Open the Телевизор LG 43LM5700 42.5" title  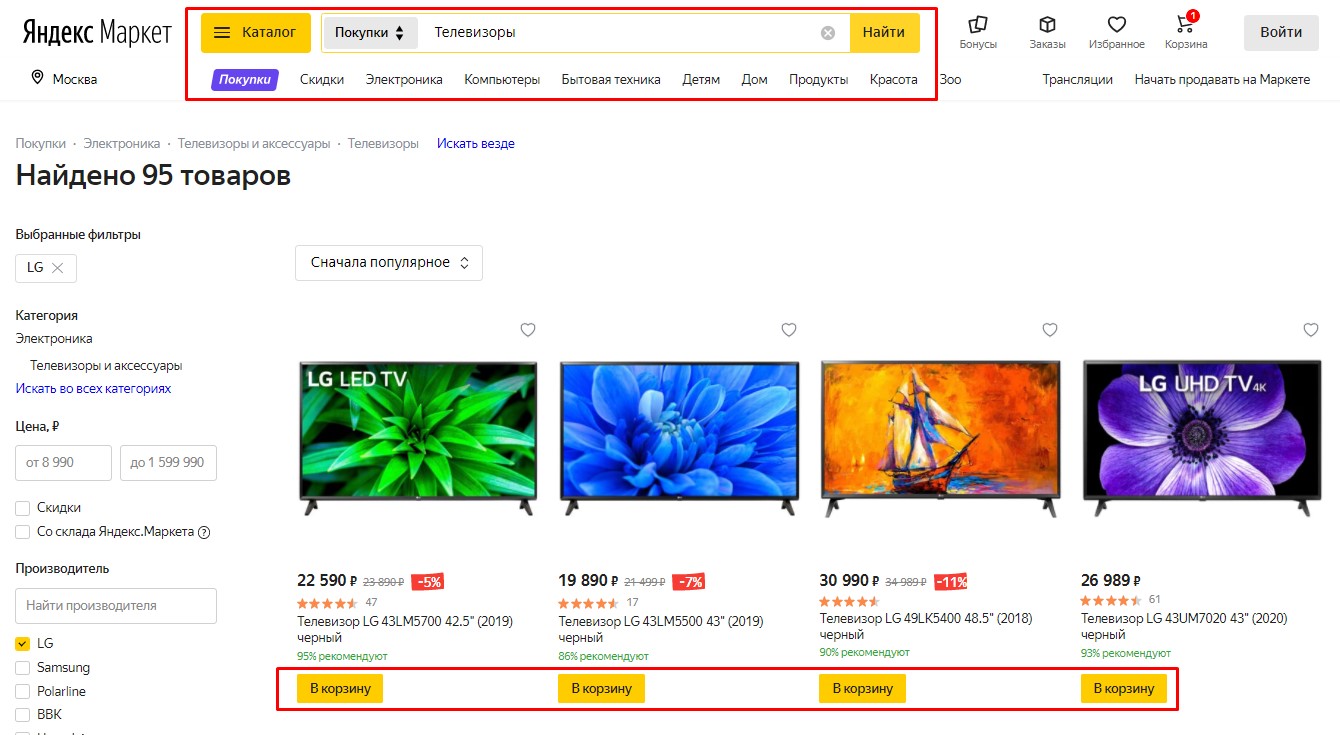coord(405,628)
